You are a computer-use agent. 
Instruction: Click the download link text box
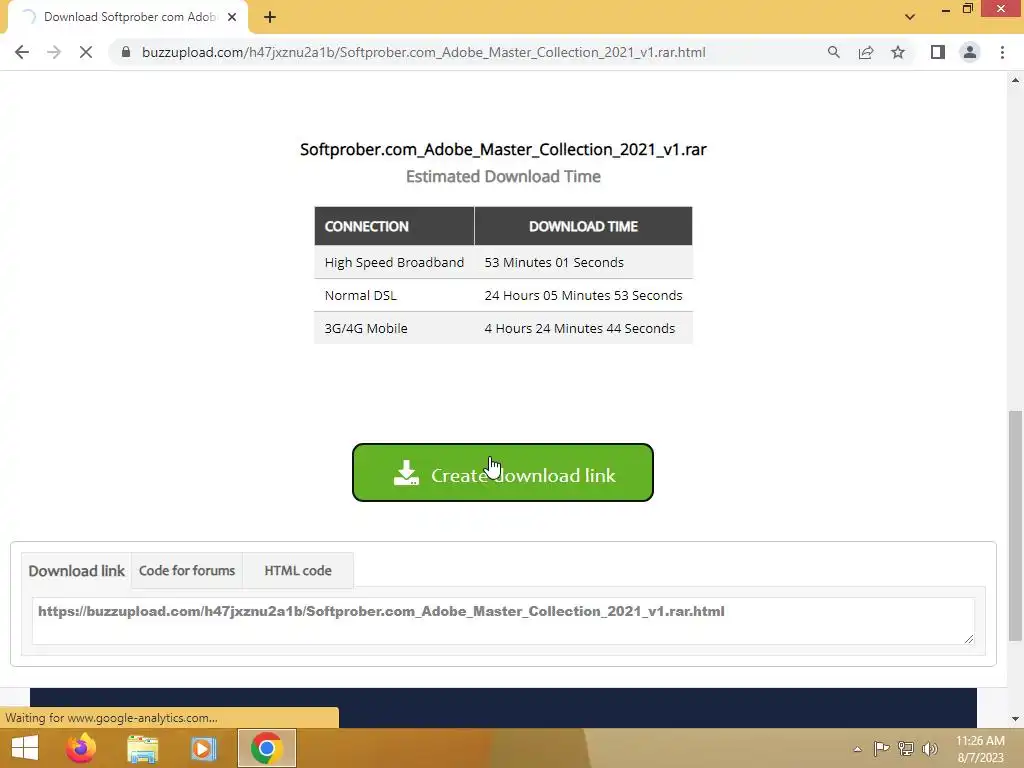(503, 621)
